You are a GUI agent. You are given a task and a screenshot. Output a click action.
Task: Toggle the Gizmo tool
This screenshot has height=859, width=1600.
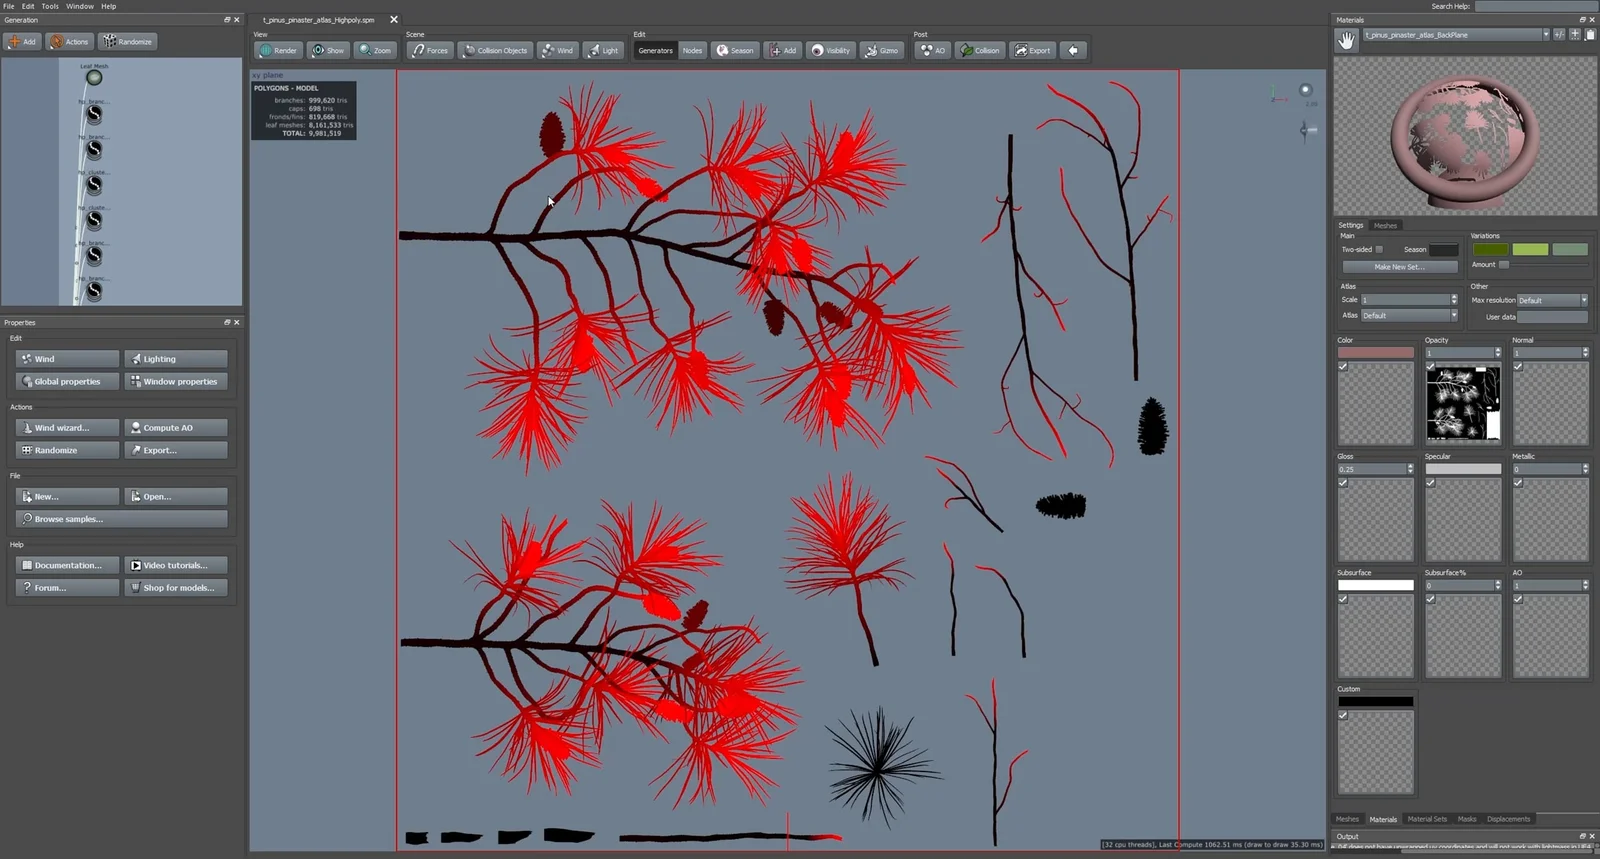tap(882, 50)
